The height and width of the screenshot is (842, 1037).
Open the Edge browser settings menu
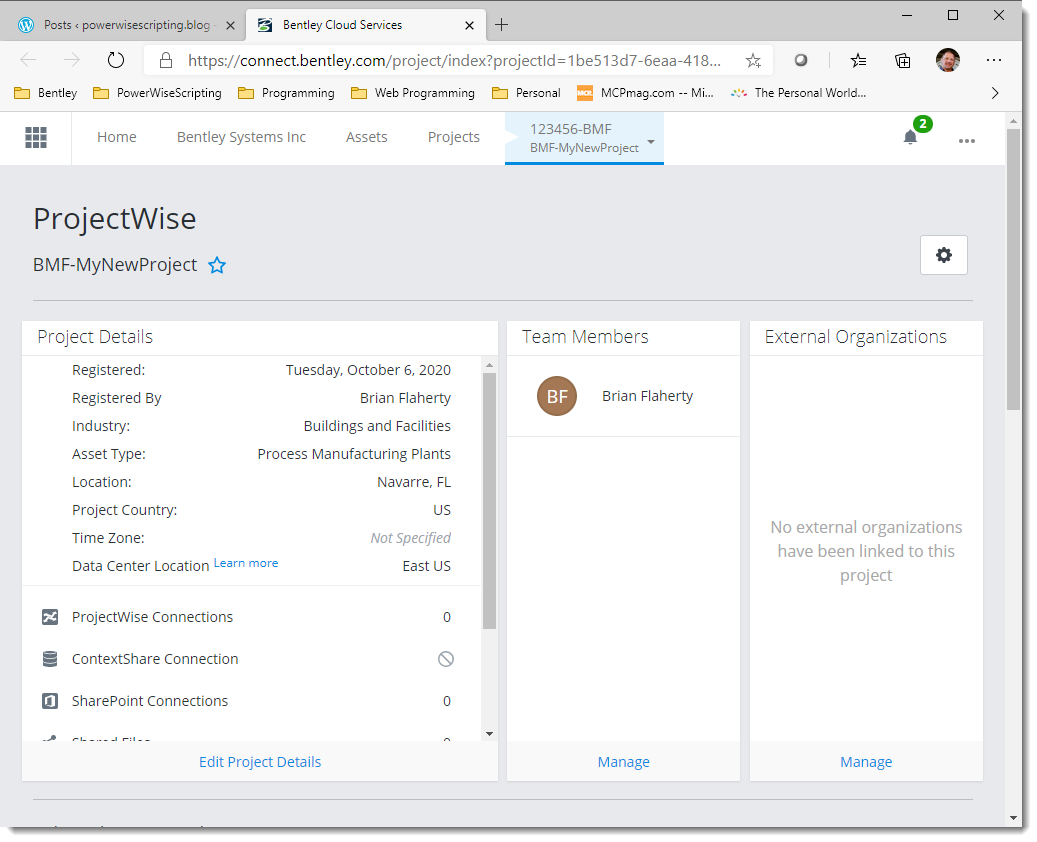tap(994, 60)
